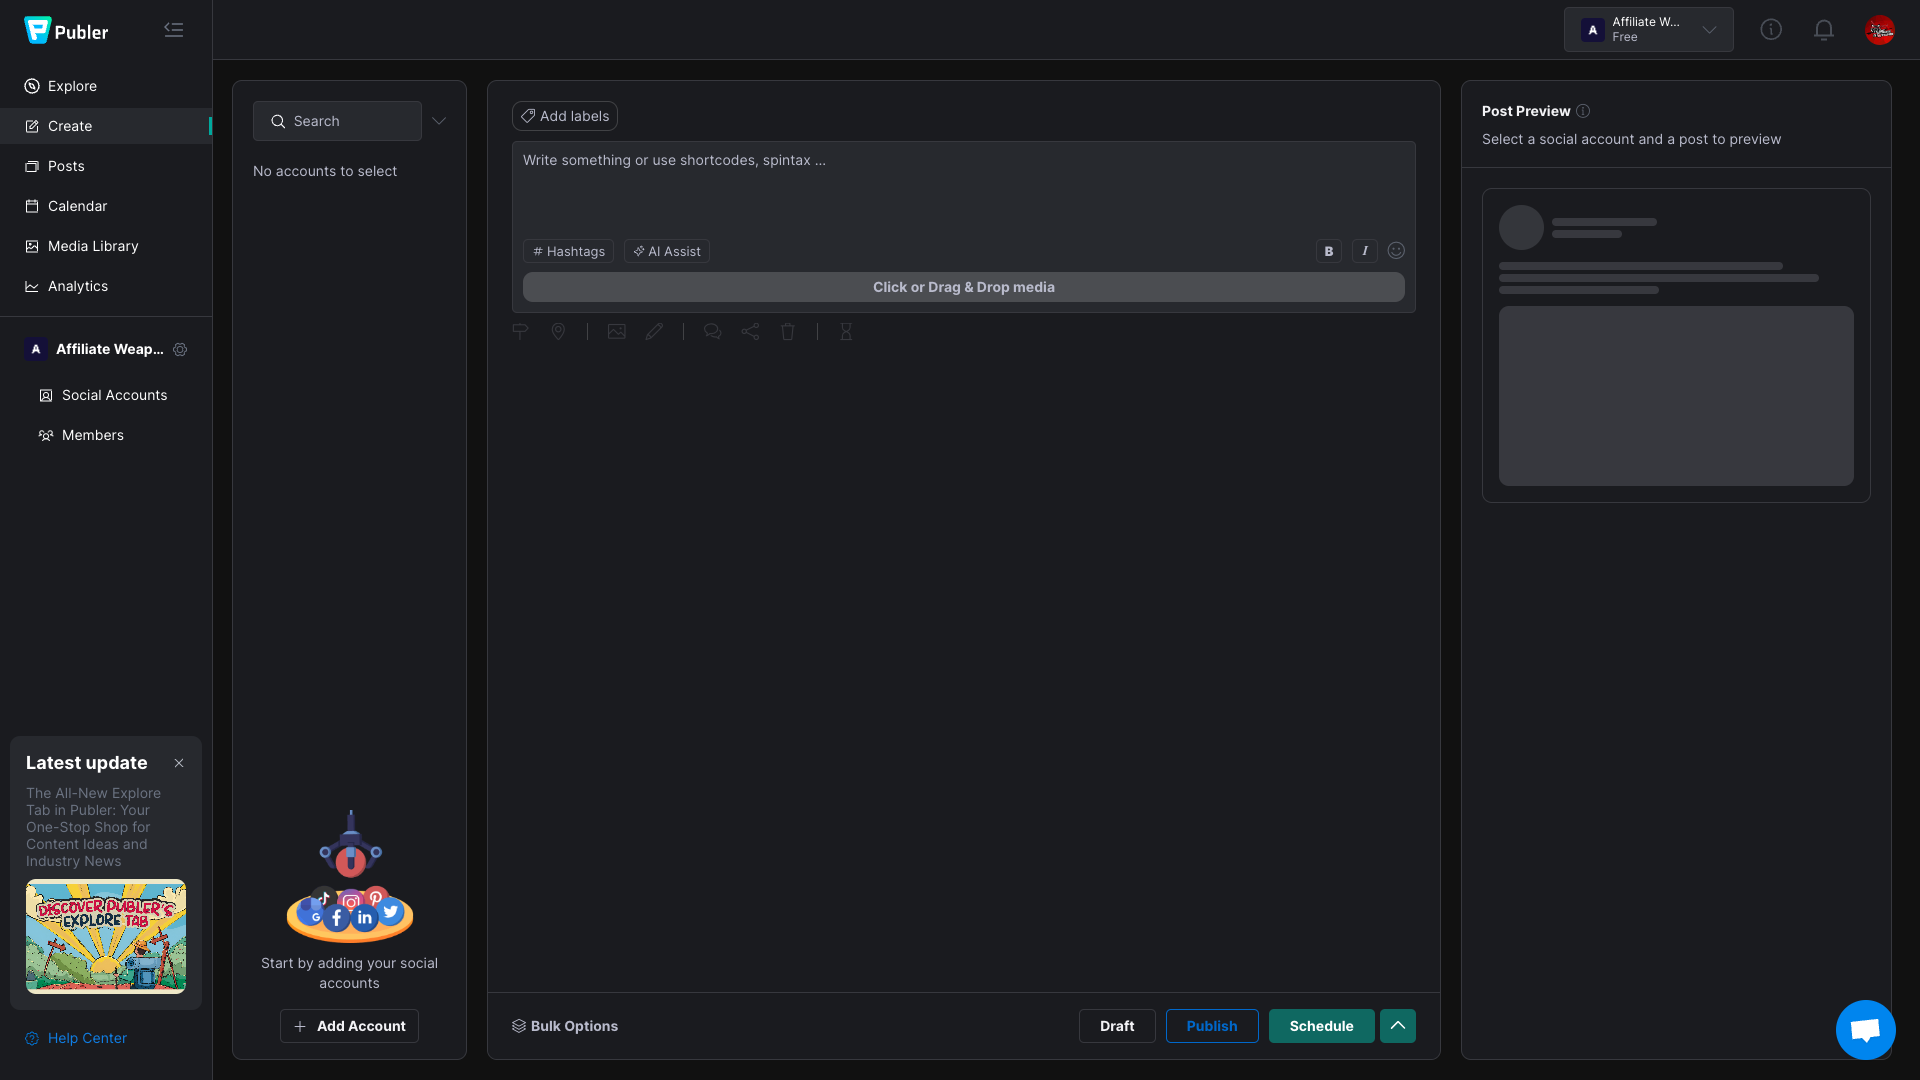Screen dimensions: 1920x1080
Task: Click the pencil edit icon in toolbar
Action: coord(654,332)
